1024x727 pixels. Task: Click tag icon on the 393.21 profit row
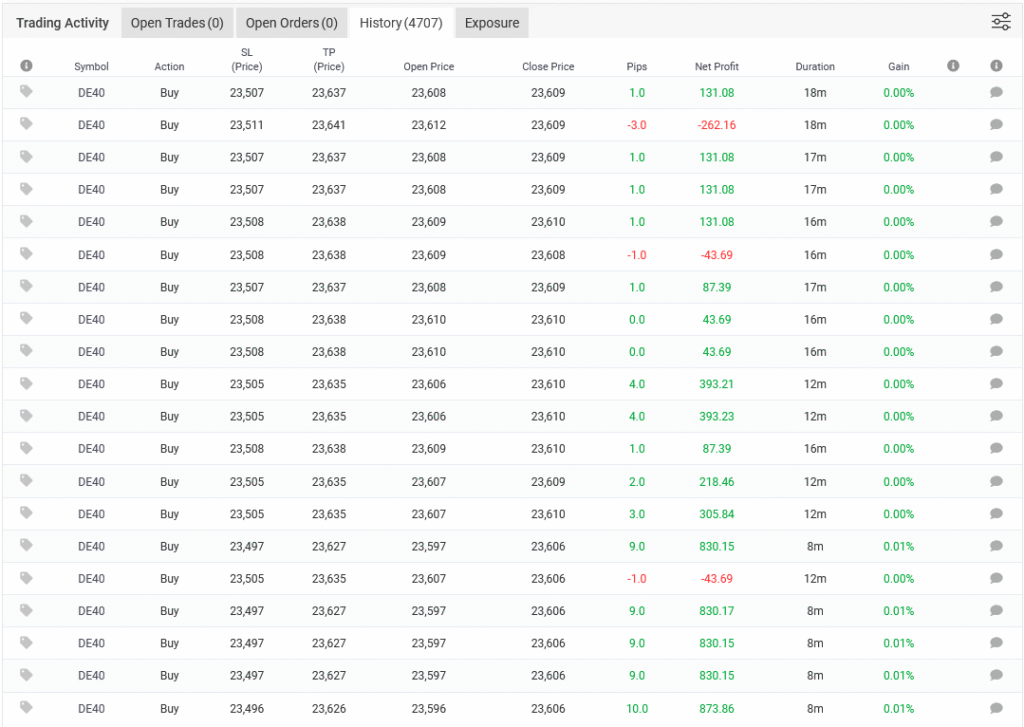point(26,383)
